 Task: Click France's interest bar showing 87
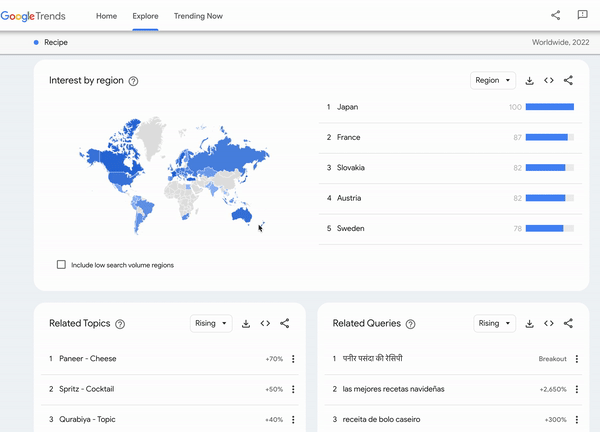click(549, 137)
